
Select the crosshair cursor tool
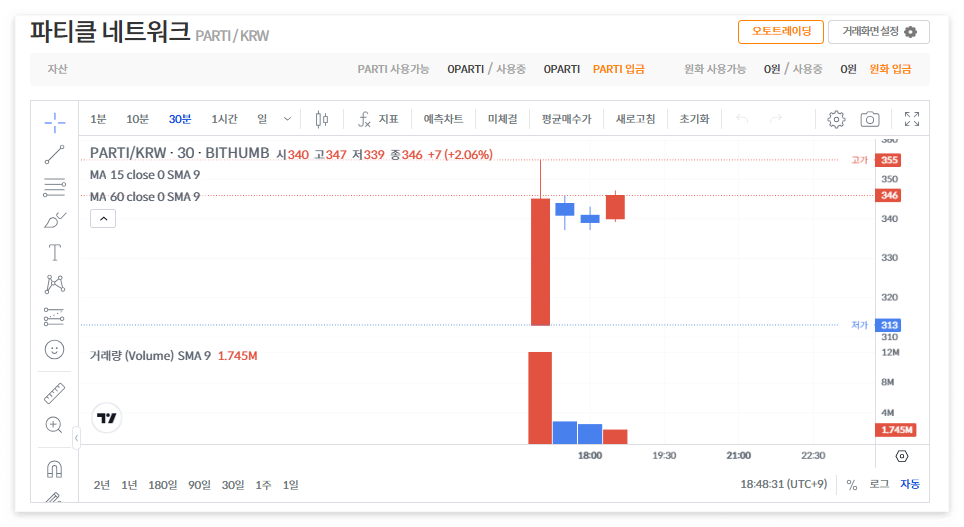pos(55,122)
